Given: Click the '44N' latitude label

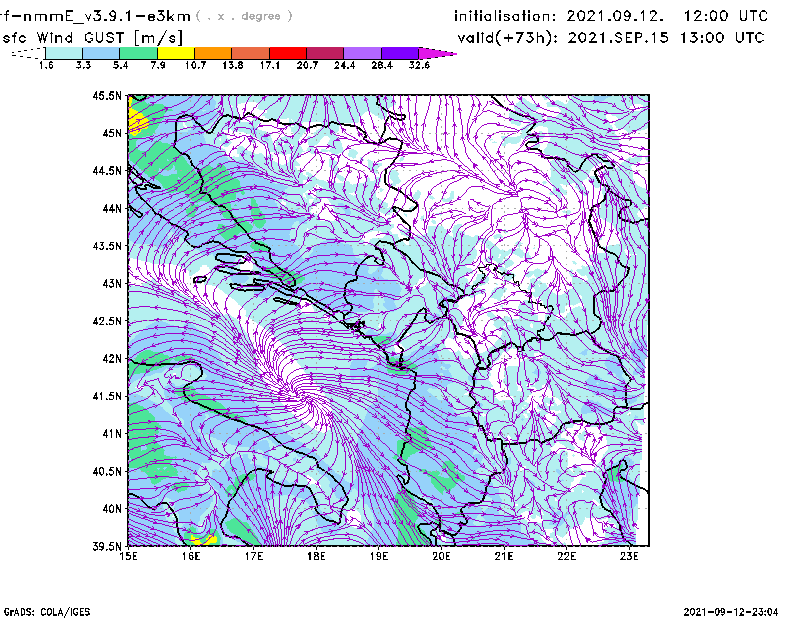Looking at the screenshot, I should (112, 208).
